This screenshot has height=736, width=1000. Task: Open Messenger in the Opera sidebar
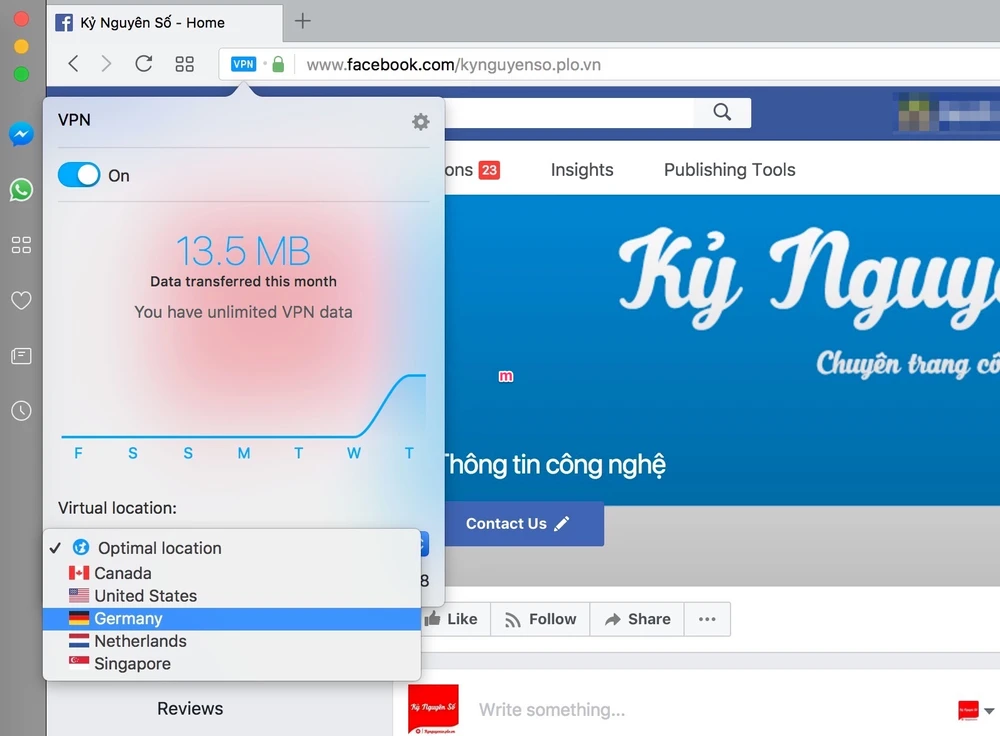click(x=21, y=134)
